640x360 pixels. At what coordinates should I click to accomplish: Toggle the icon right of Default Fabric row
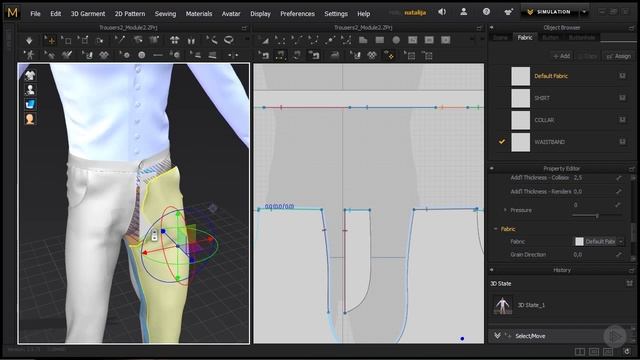click(622, 76)
